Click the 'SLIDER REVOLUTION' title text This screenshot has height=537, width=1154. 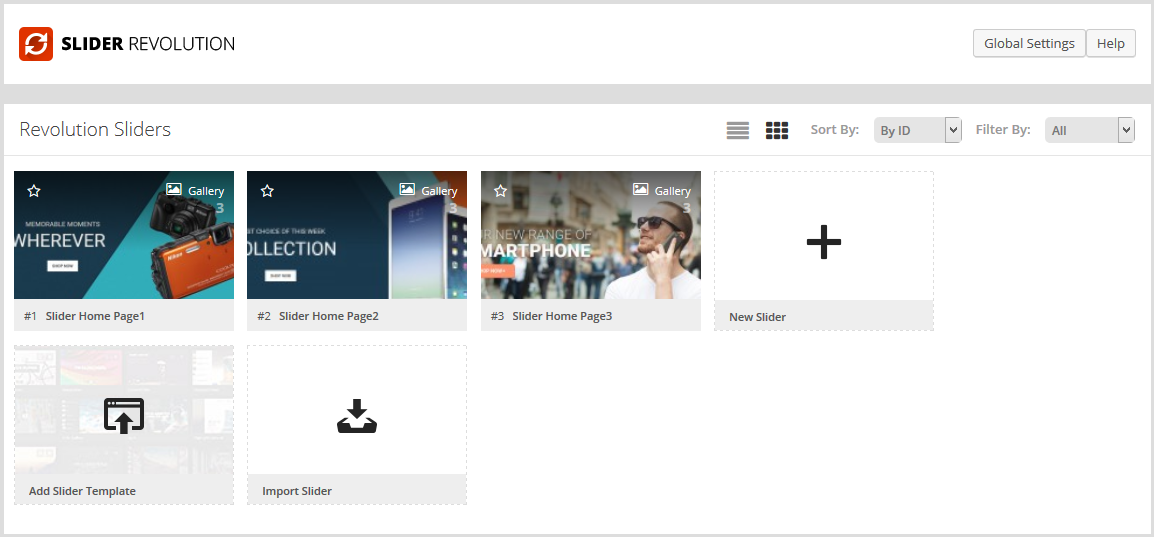tap(148, 43)
